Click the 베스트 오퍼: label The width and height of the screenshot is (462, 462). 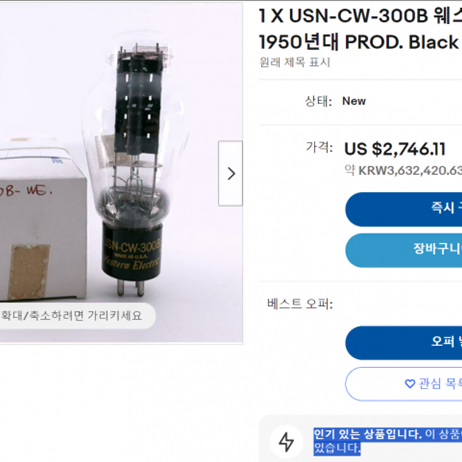click(300, 304)
